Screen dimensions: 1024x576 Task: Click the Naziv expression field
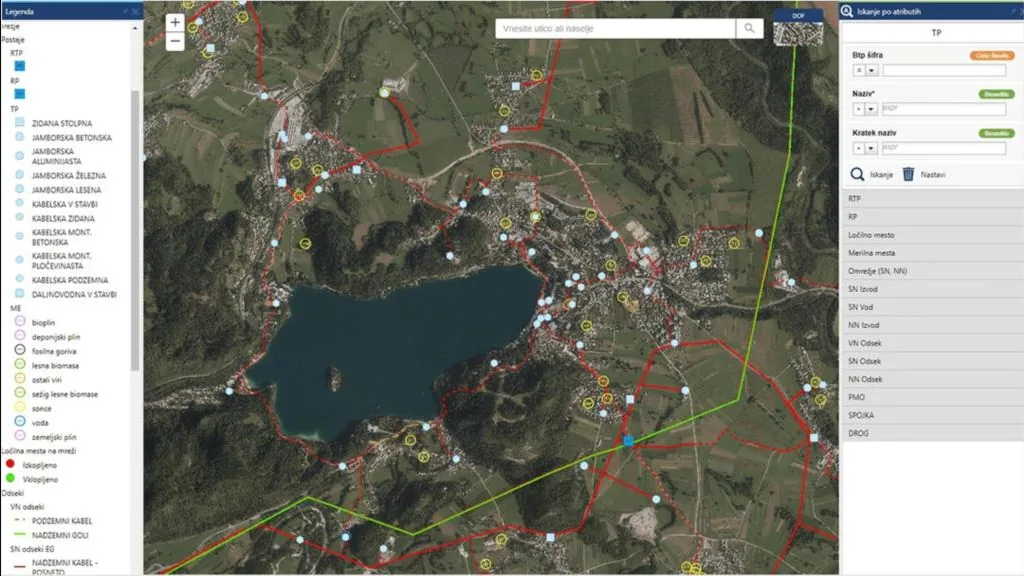[x=944, y=109]
